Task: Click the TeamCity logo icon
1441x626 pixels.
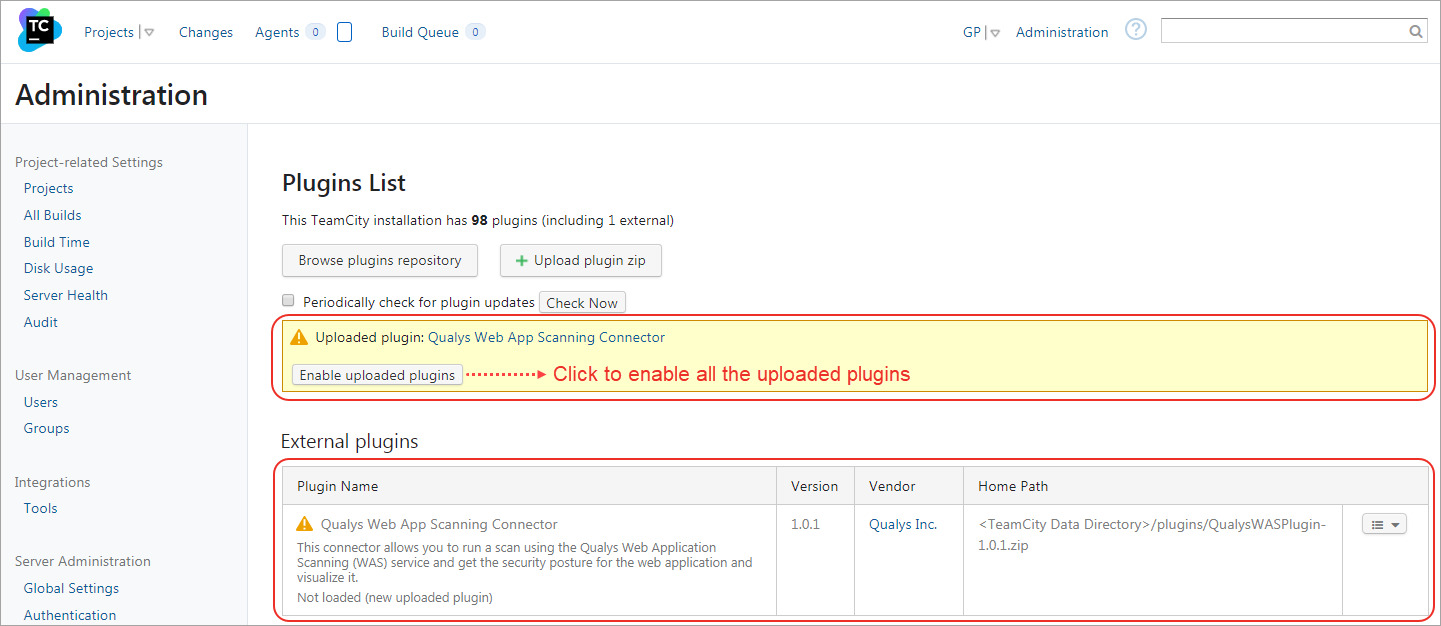Action: [39, 30]
